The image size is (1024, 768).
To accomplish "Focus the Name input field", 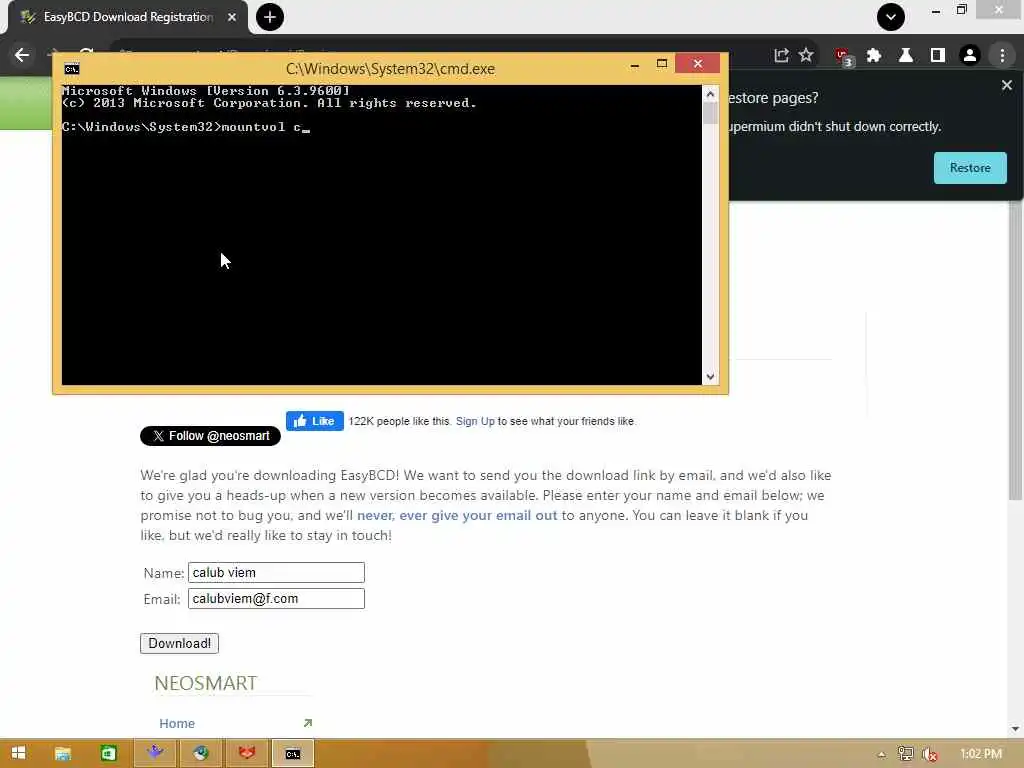I will pyautogui.click(x=276, y=572).
